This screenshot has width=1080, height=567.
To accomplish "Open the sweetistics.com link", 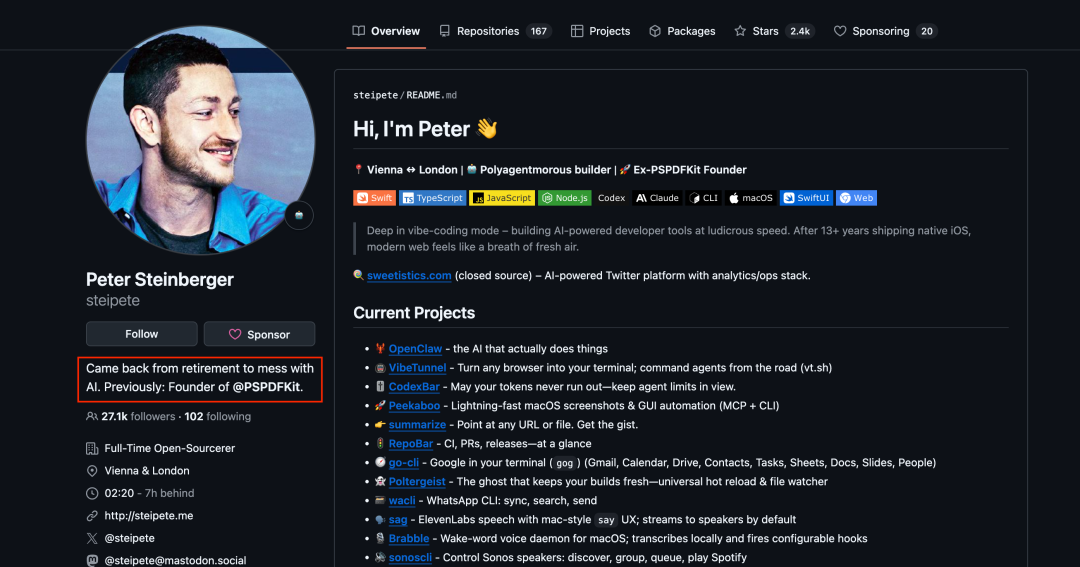I will [409, 275].
